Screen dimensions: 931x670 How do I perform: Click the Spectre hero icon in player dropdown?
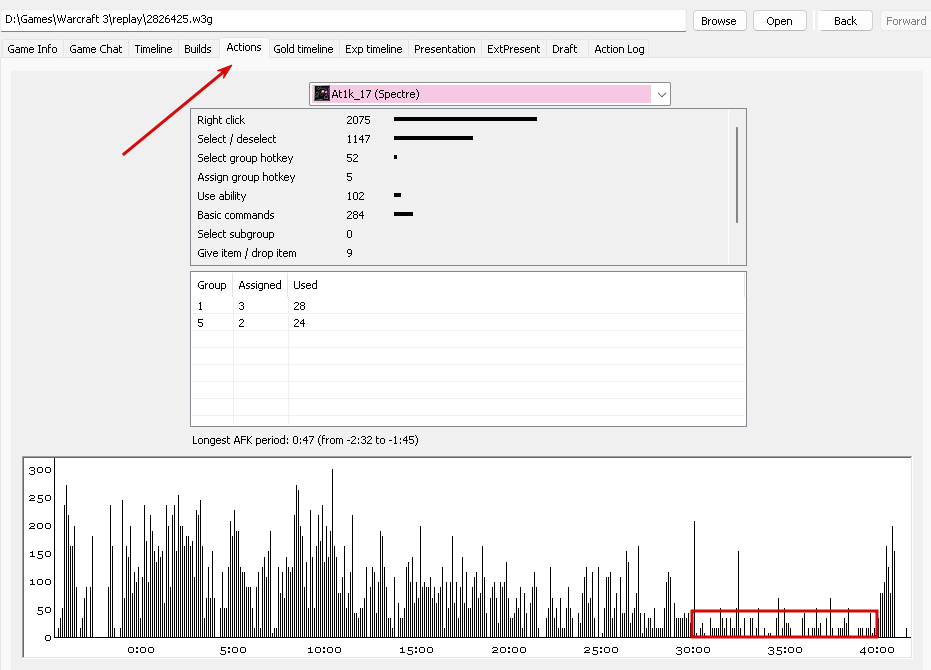coord(322,94)
